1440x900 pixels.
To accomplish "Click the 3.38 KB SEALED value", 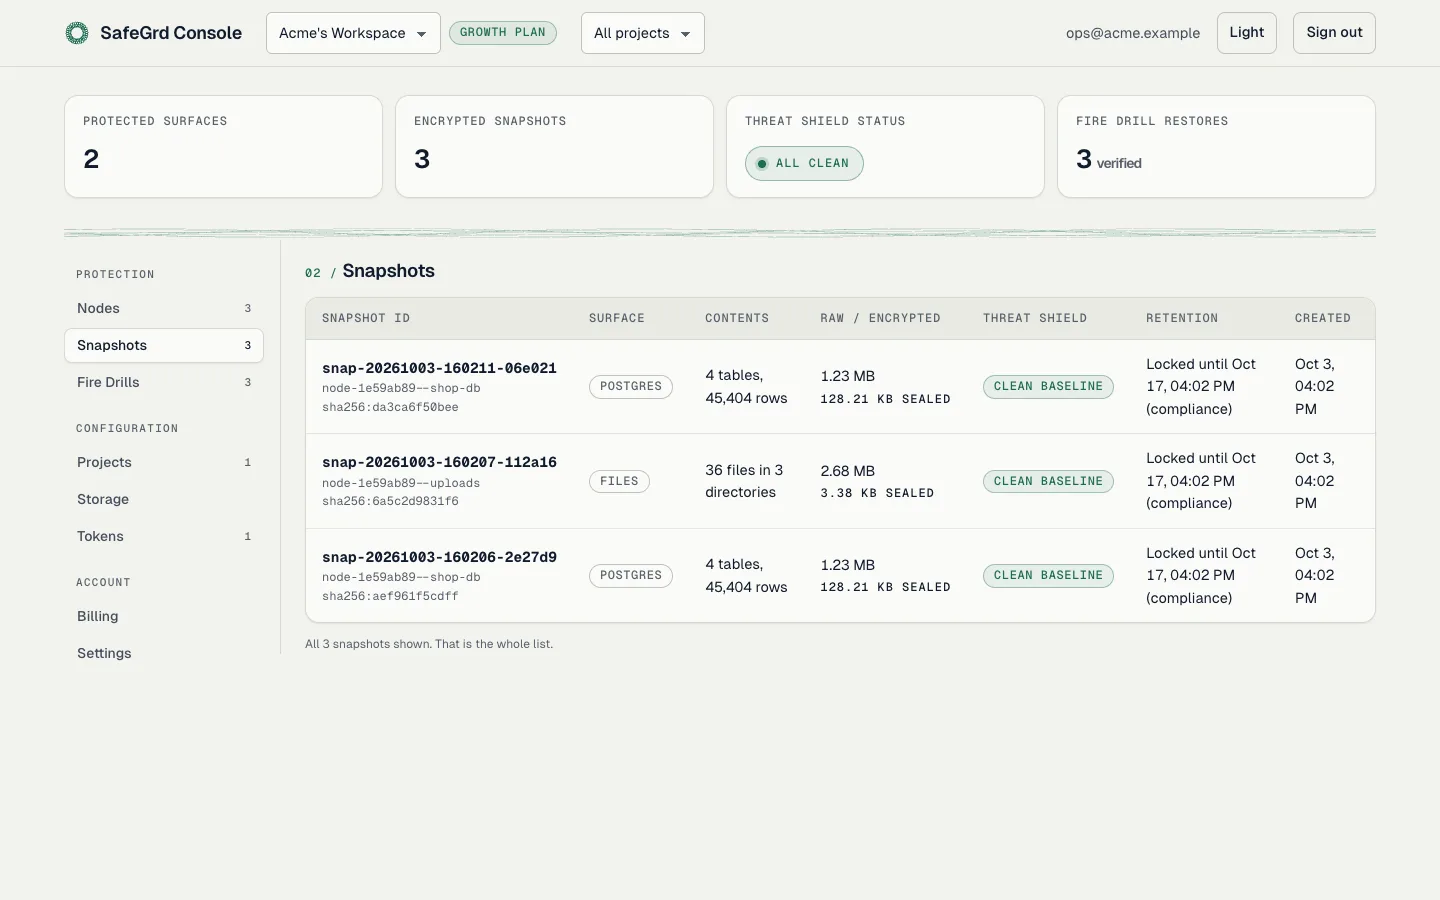I will (x=877, y=493).
